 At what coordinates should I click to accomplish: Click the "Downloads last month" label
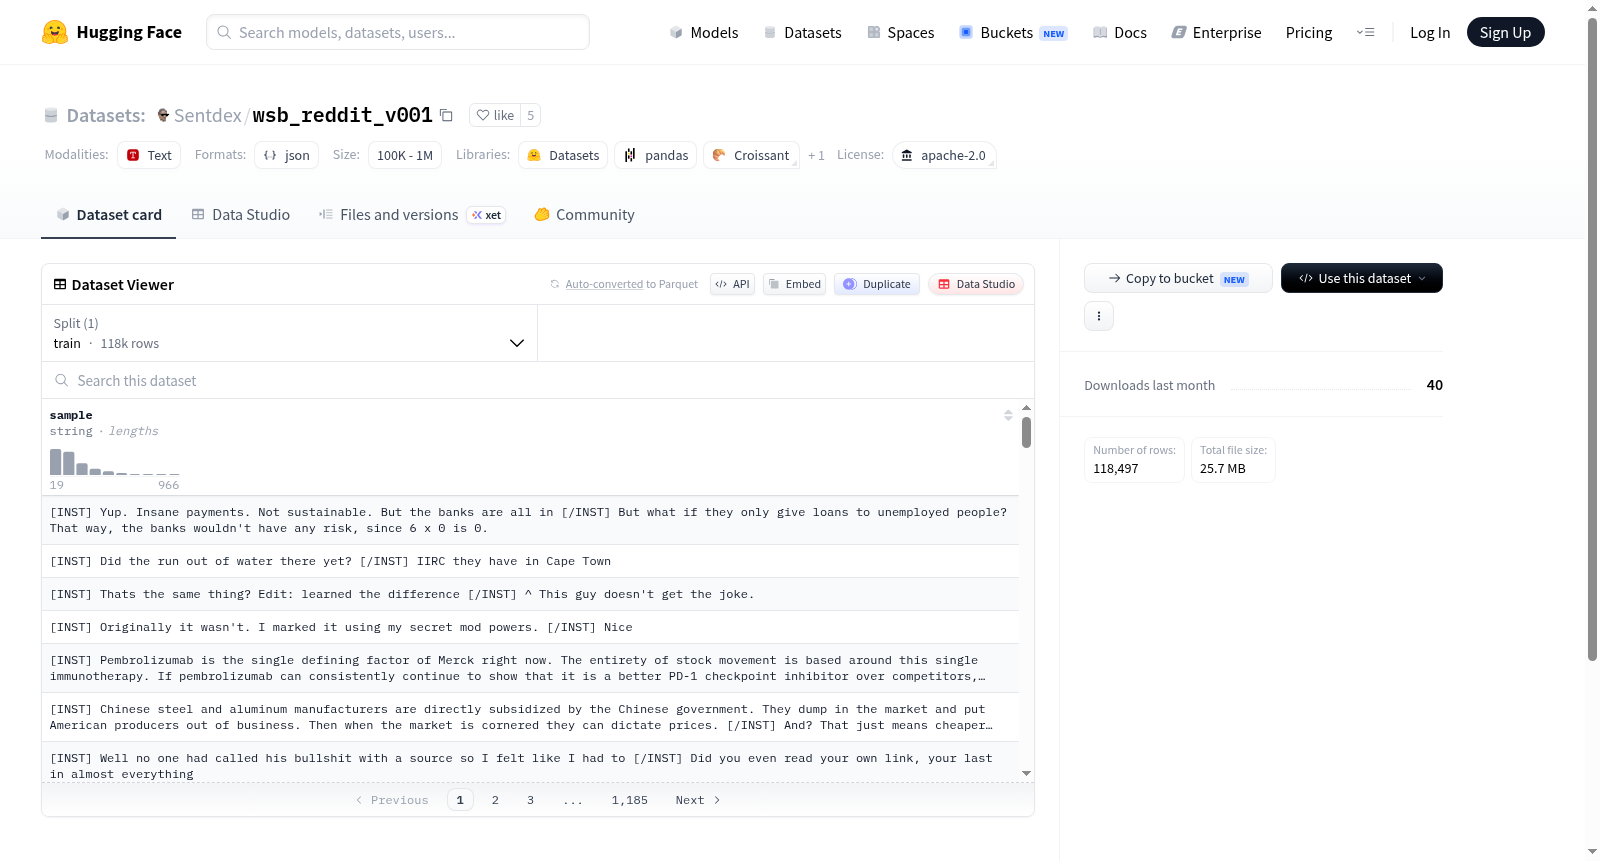(x=1149, y=385)
